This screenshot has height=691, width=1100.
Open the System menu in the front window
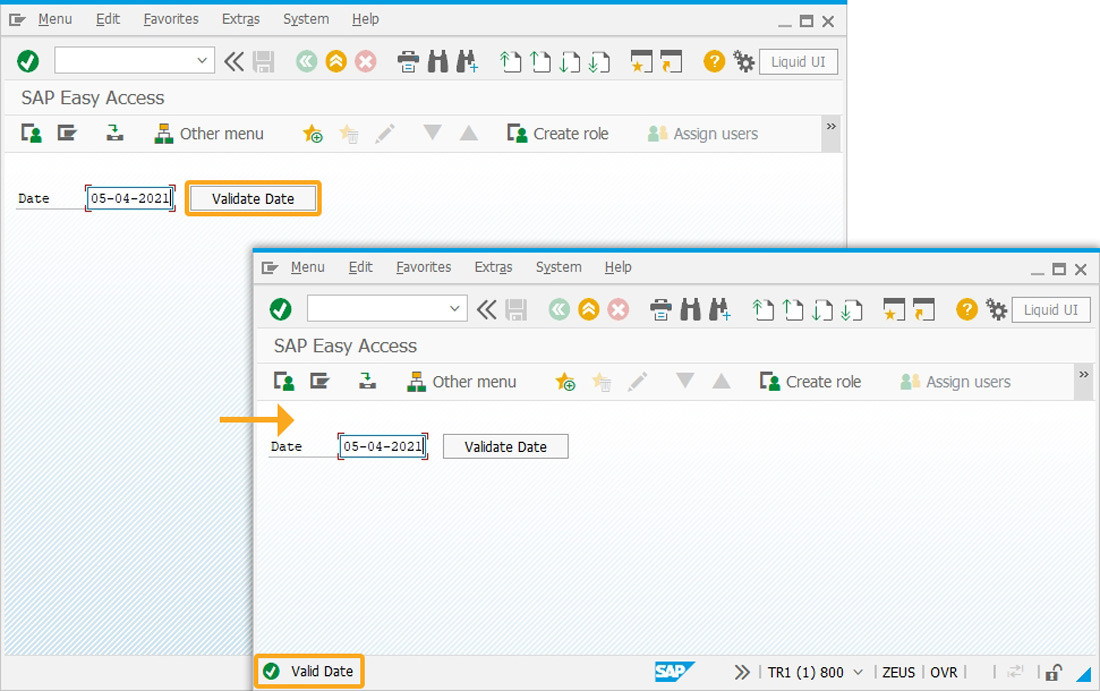558,267
